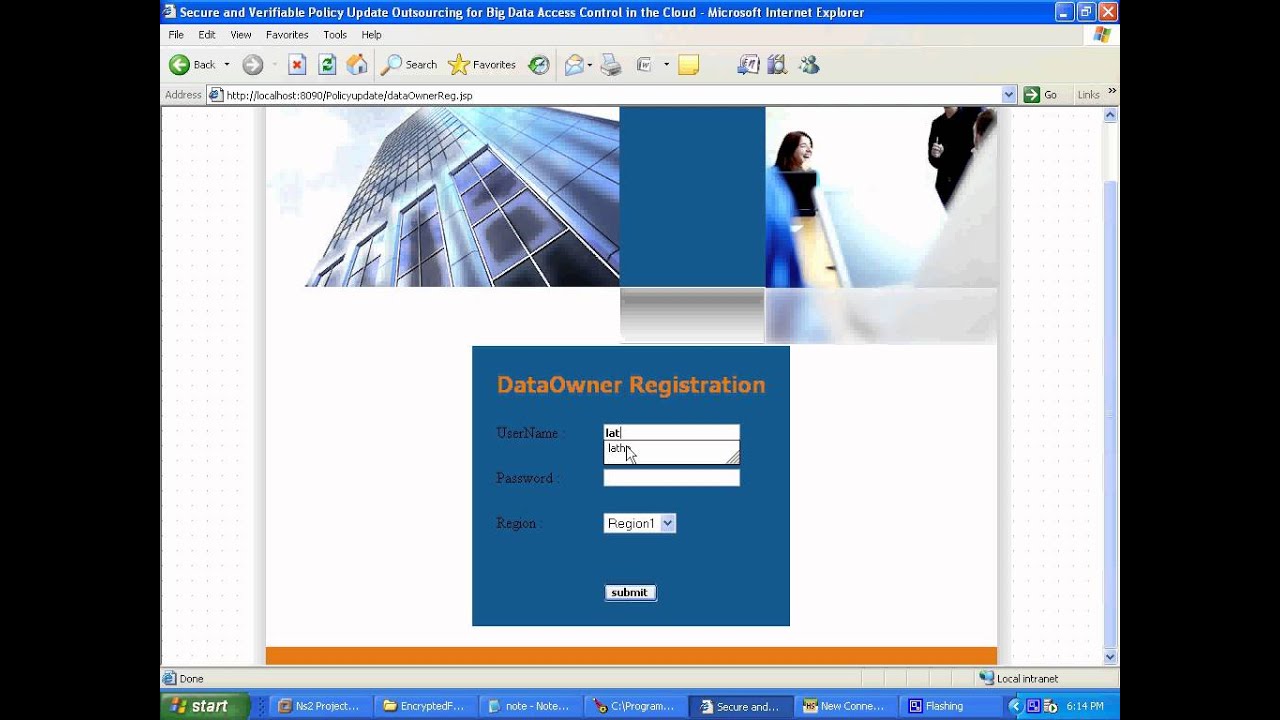Expand the Mail dropdown arrow
Screen dimensions: 1280x720
(x=590, y=65)
